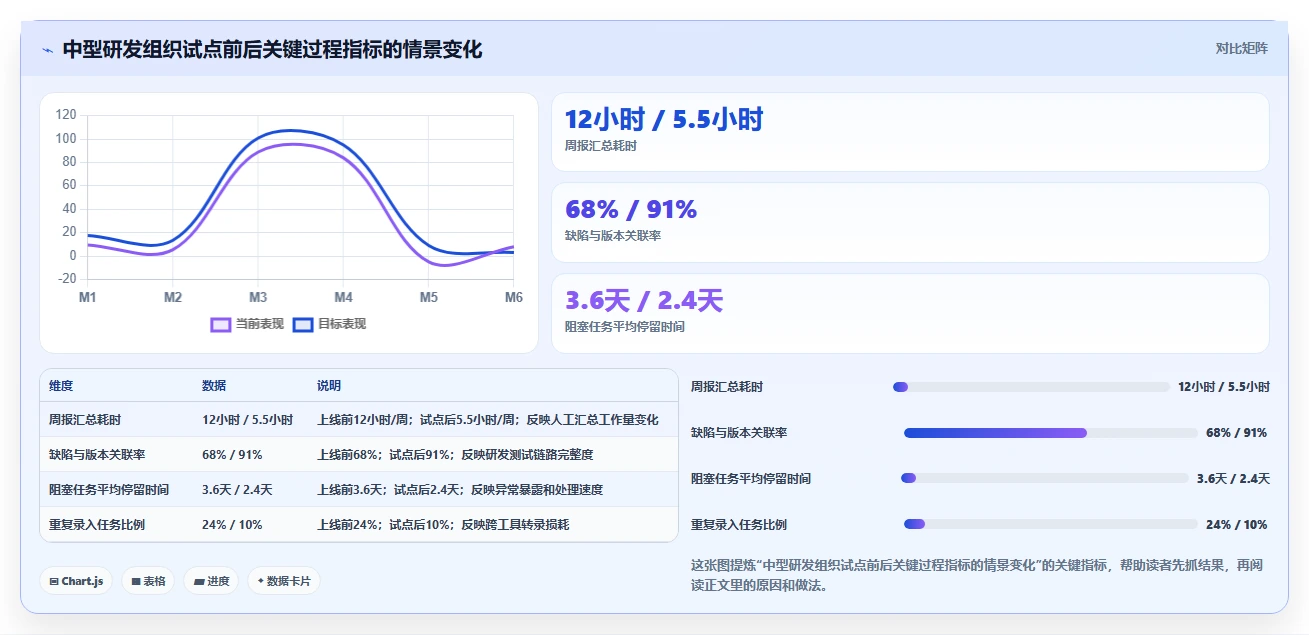Click the description mentioning 异常暴露和处理速度
1309x635 pixels.
click(460, 490)
